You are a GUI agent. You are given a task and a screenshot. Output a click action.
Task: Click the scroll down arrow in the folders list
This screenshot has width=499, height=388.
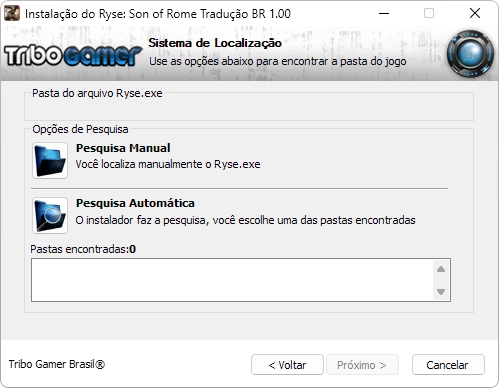(x=441, y=292)
